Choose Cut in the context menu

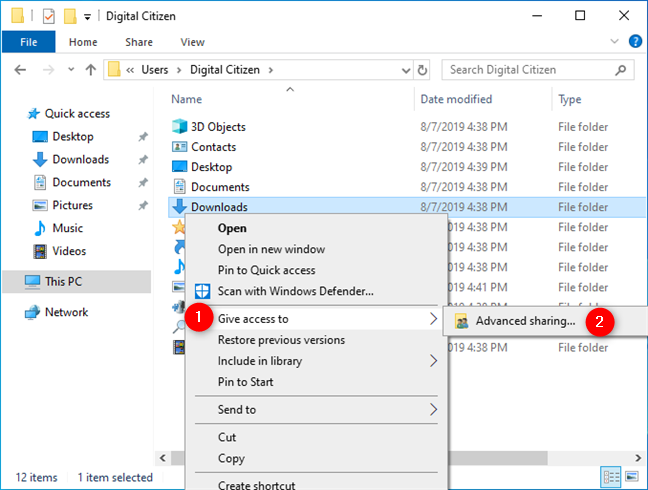point(227,438)
